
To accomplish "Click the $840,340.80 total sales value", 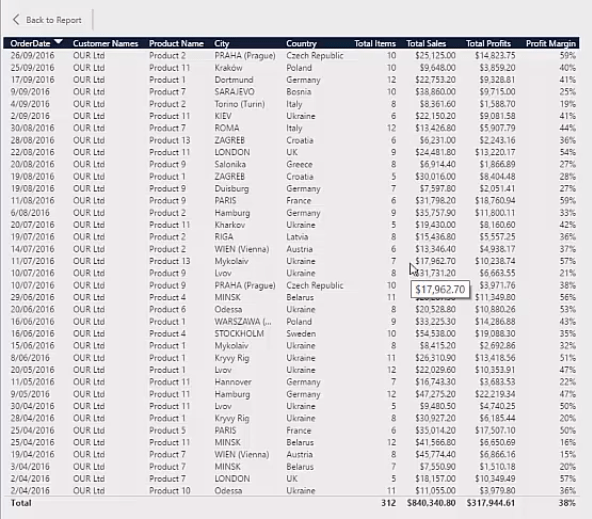I will [x=431, y=503].
